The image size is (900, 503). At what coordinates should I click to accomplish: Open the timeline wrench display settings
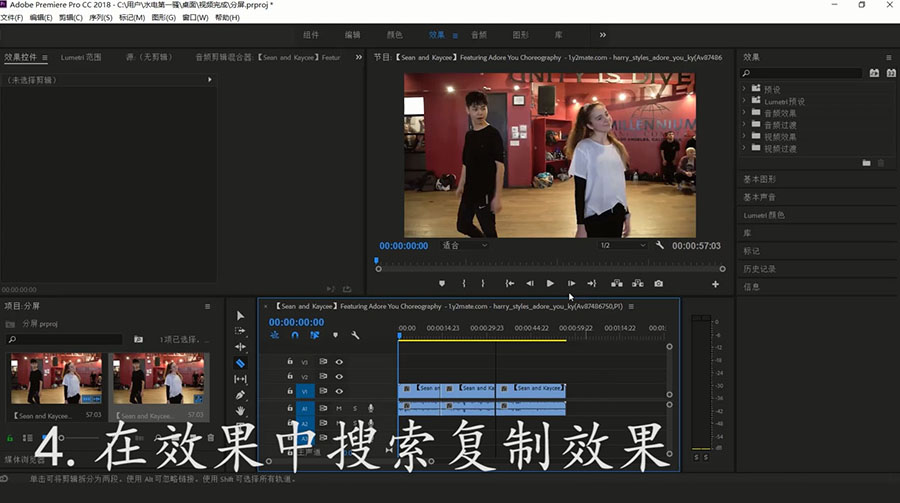pos(355,336)
